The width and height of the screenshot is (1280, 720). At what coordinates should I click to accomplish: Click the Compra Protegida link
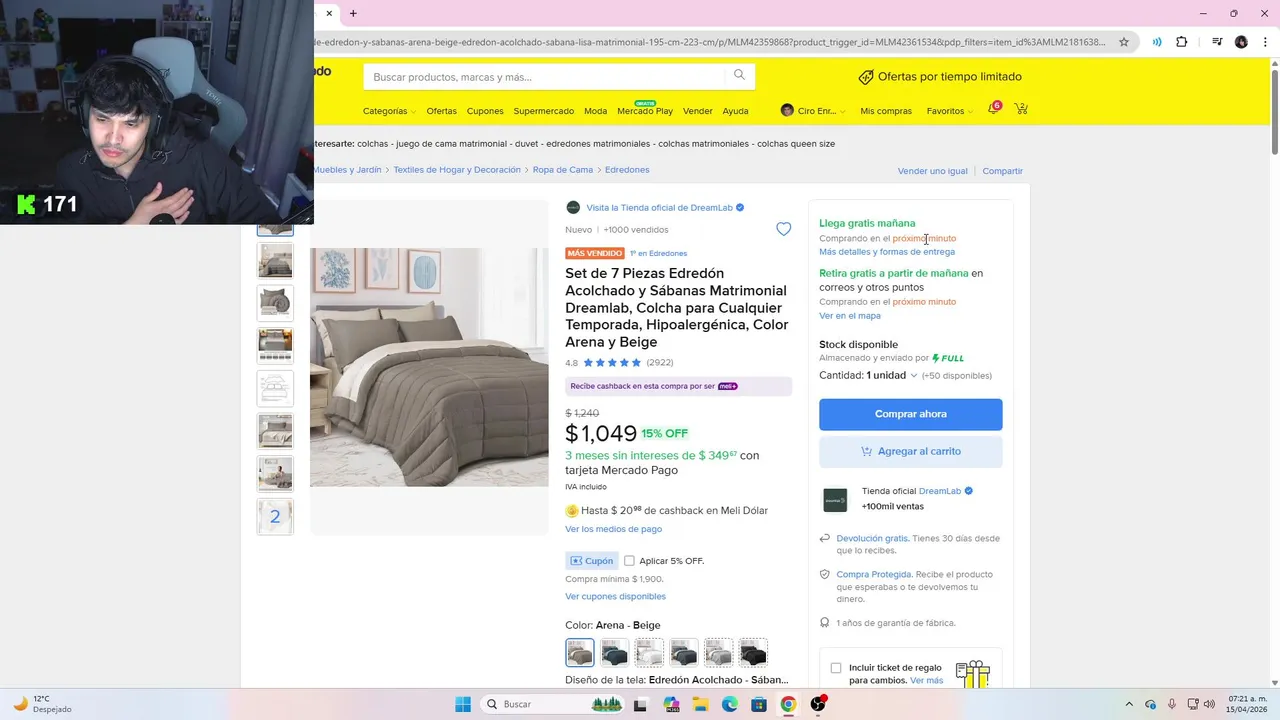pos(874,574)
